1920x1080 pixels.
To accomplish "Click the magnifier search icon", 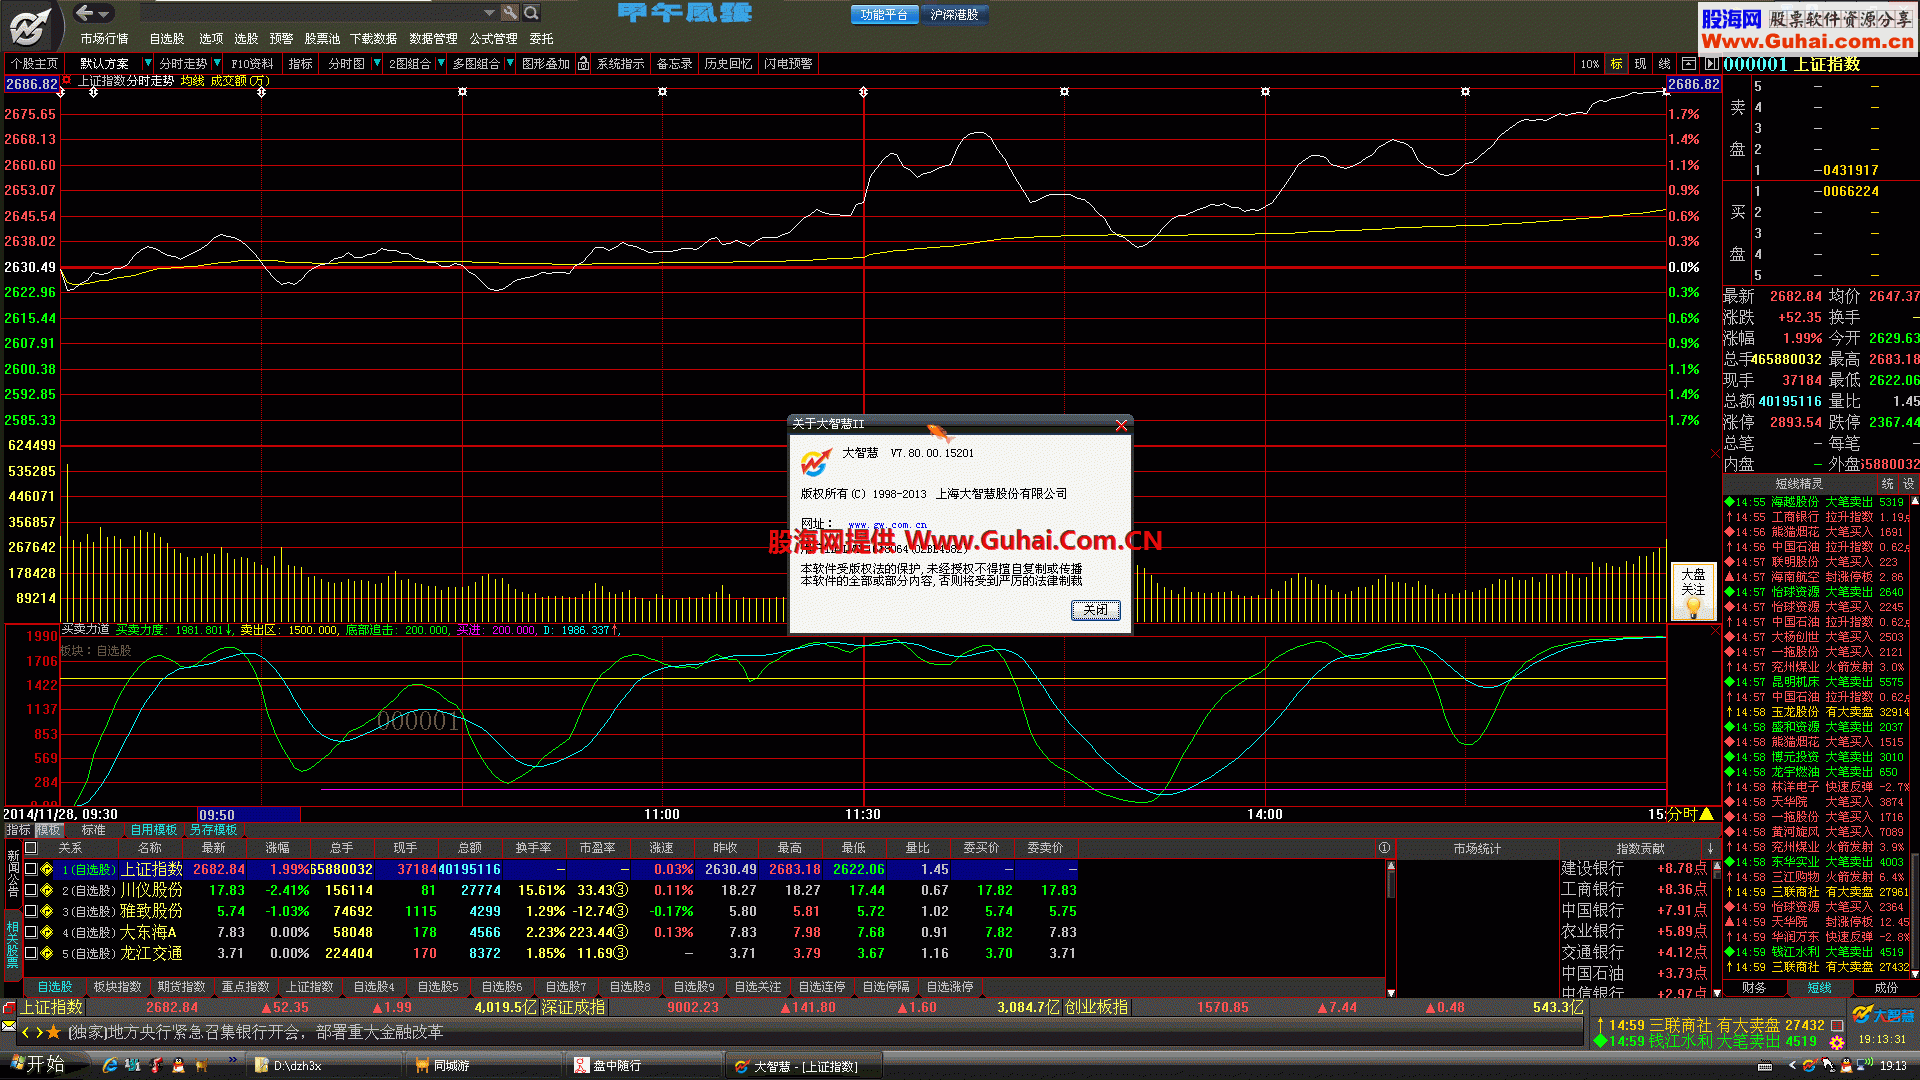I will click(532, 13).
